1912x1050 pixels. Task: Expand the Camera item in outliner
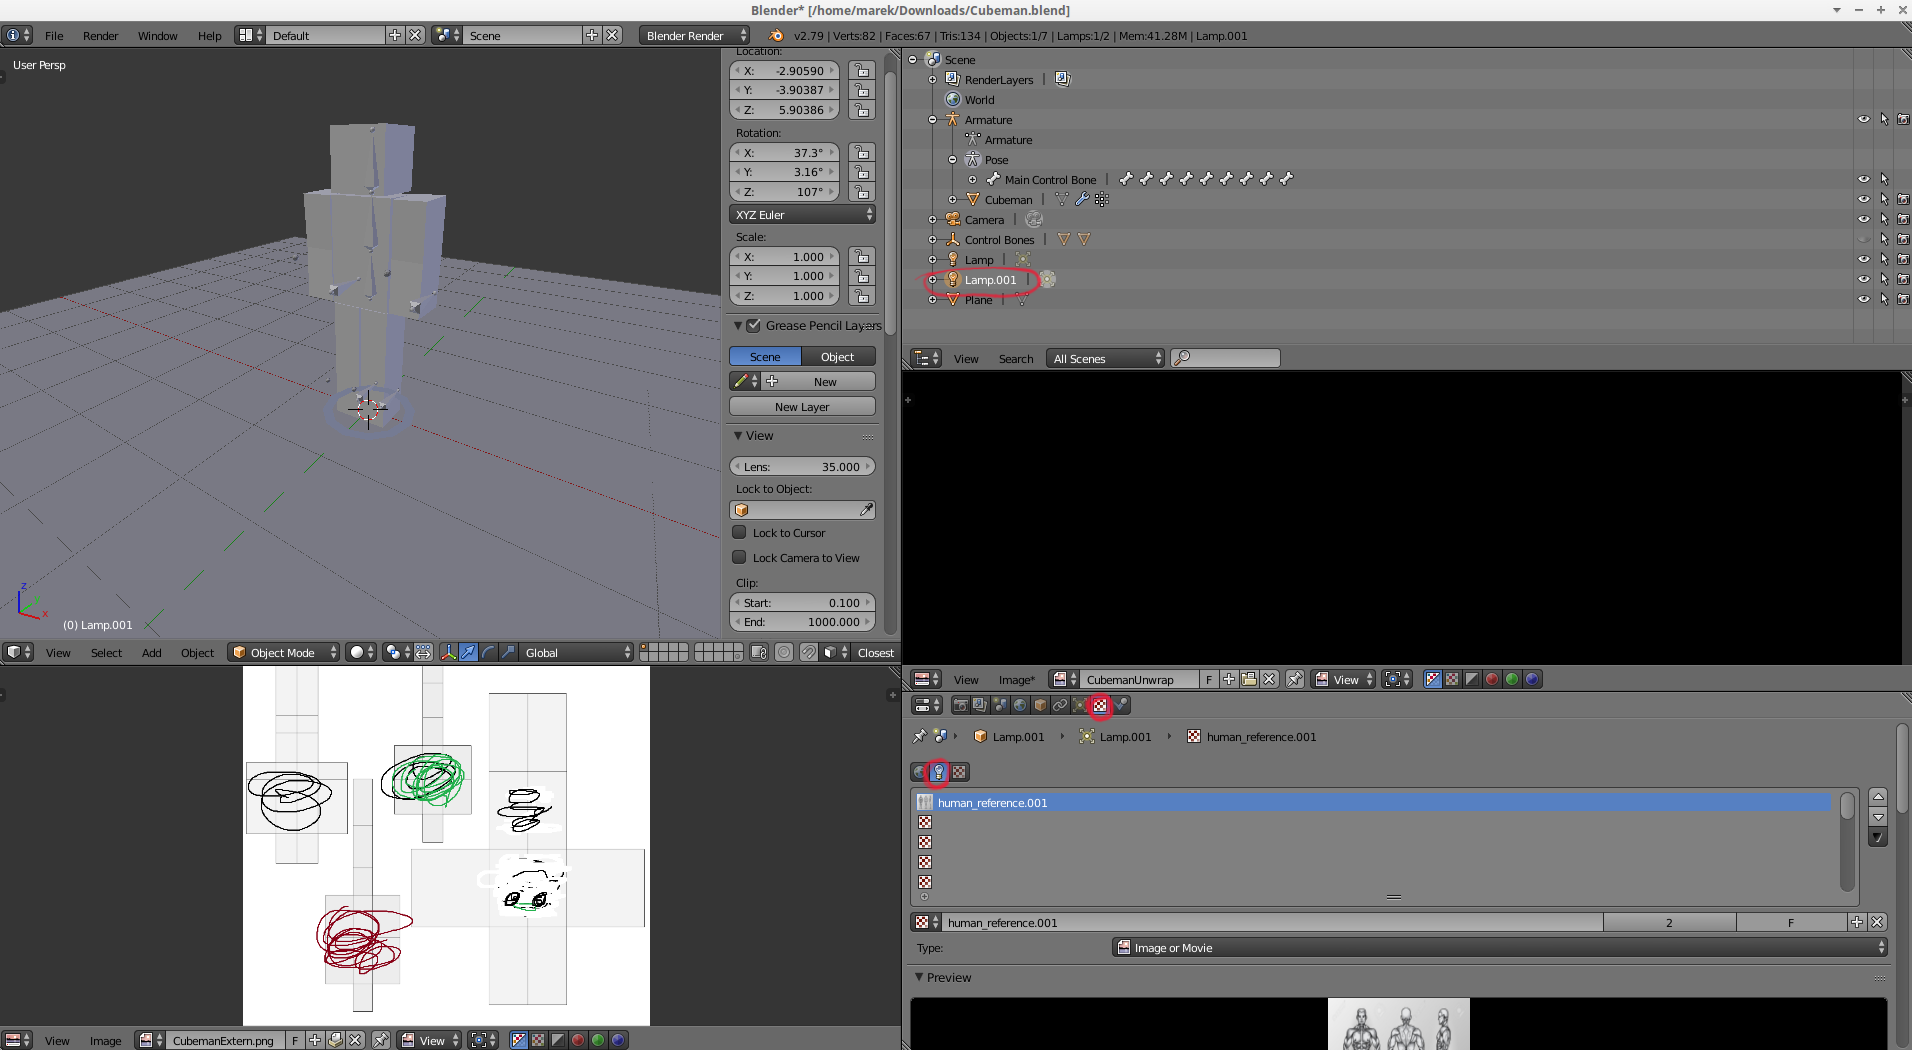coord(932,219)
